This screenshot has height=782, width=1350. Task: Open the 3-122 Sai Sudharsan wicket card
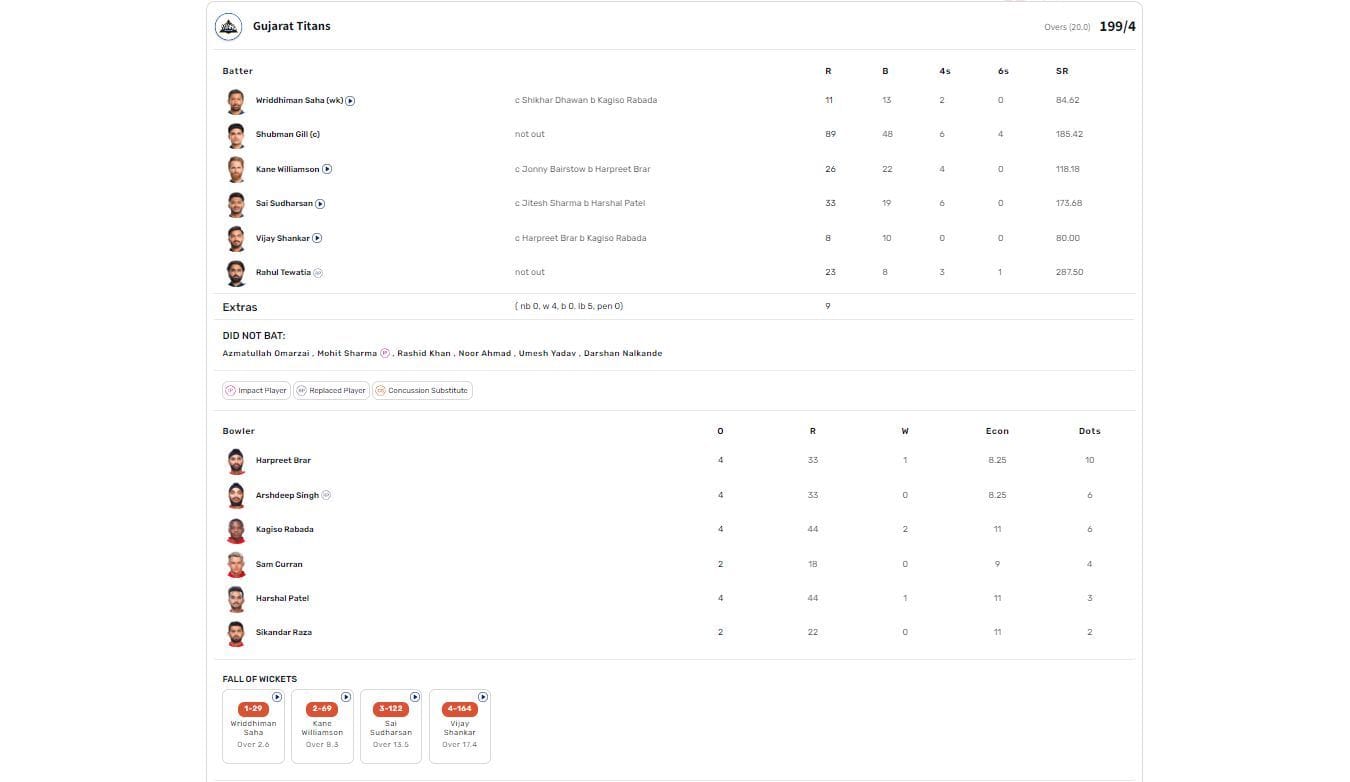tap(391, 727)
